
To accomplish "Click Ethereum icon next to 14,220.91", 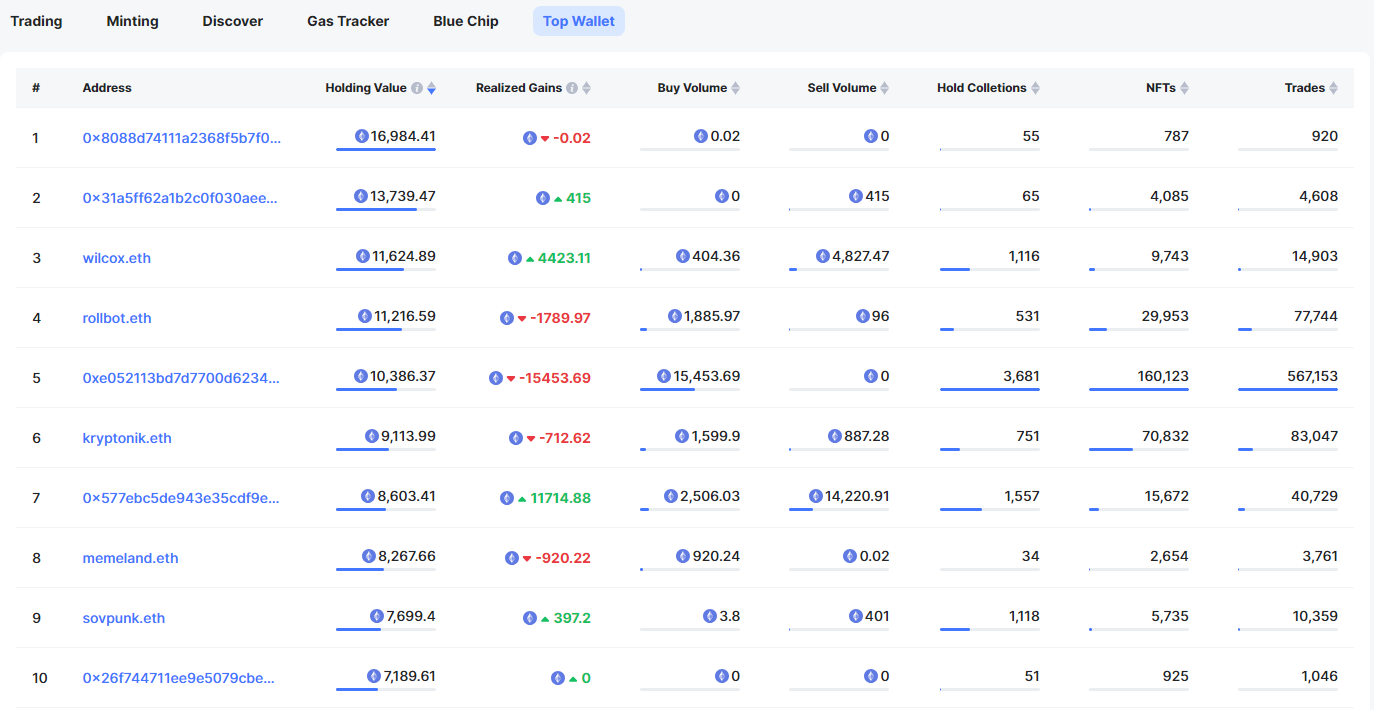I will (x=816, y=496).
